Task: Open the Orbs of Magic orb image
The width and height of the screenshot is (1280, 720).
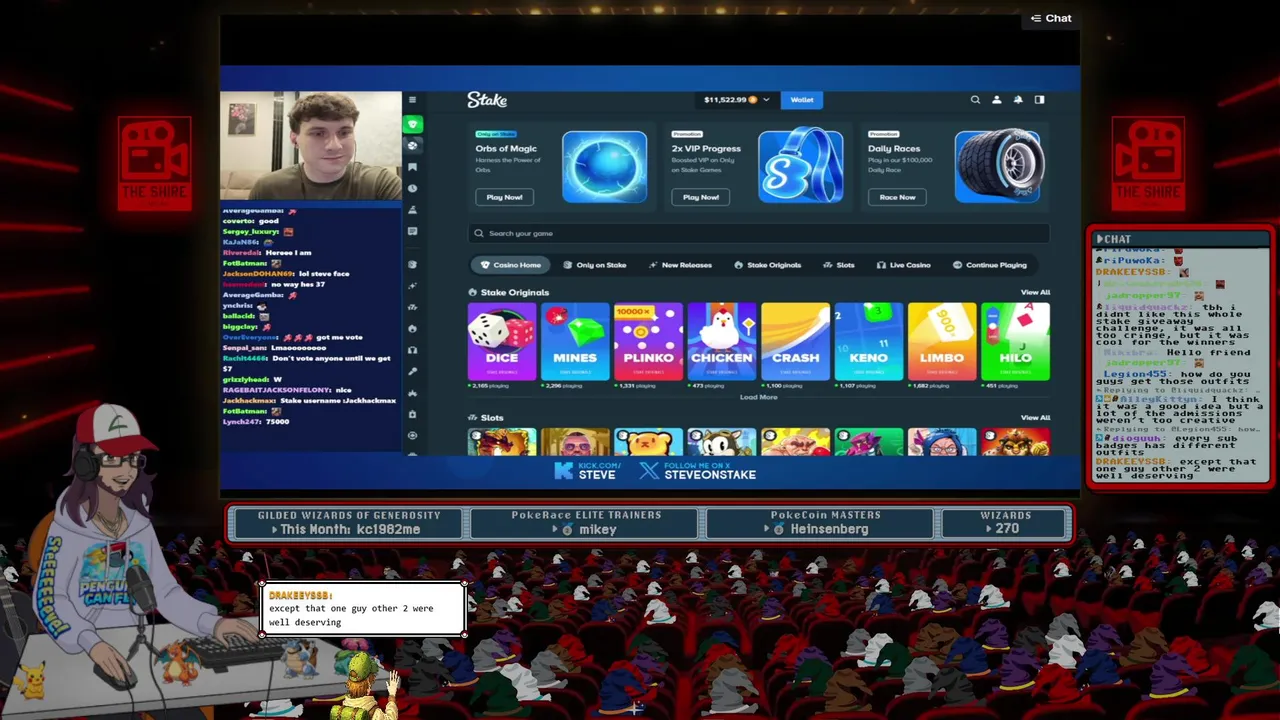Action: click(604, 166)
